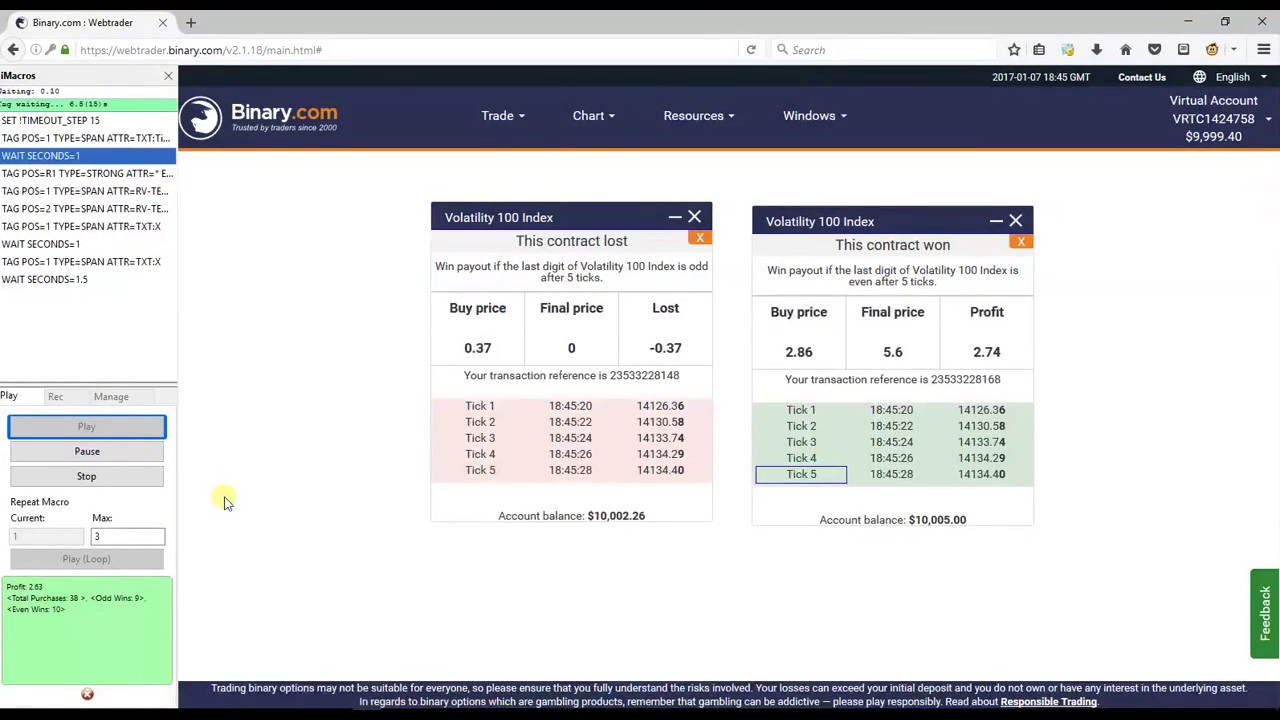Open the Downloads arrow icon

point(1097,50)
